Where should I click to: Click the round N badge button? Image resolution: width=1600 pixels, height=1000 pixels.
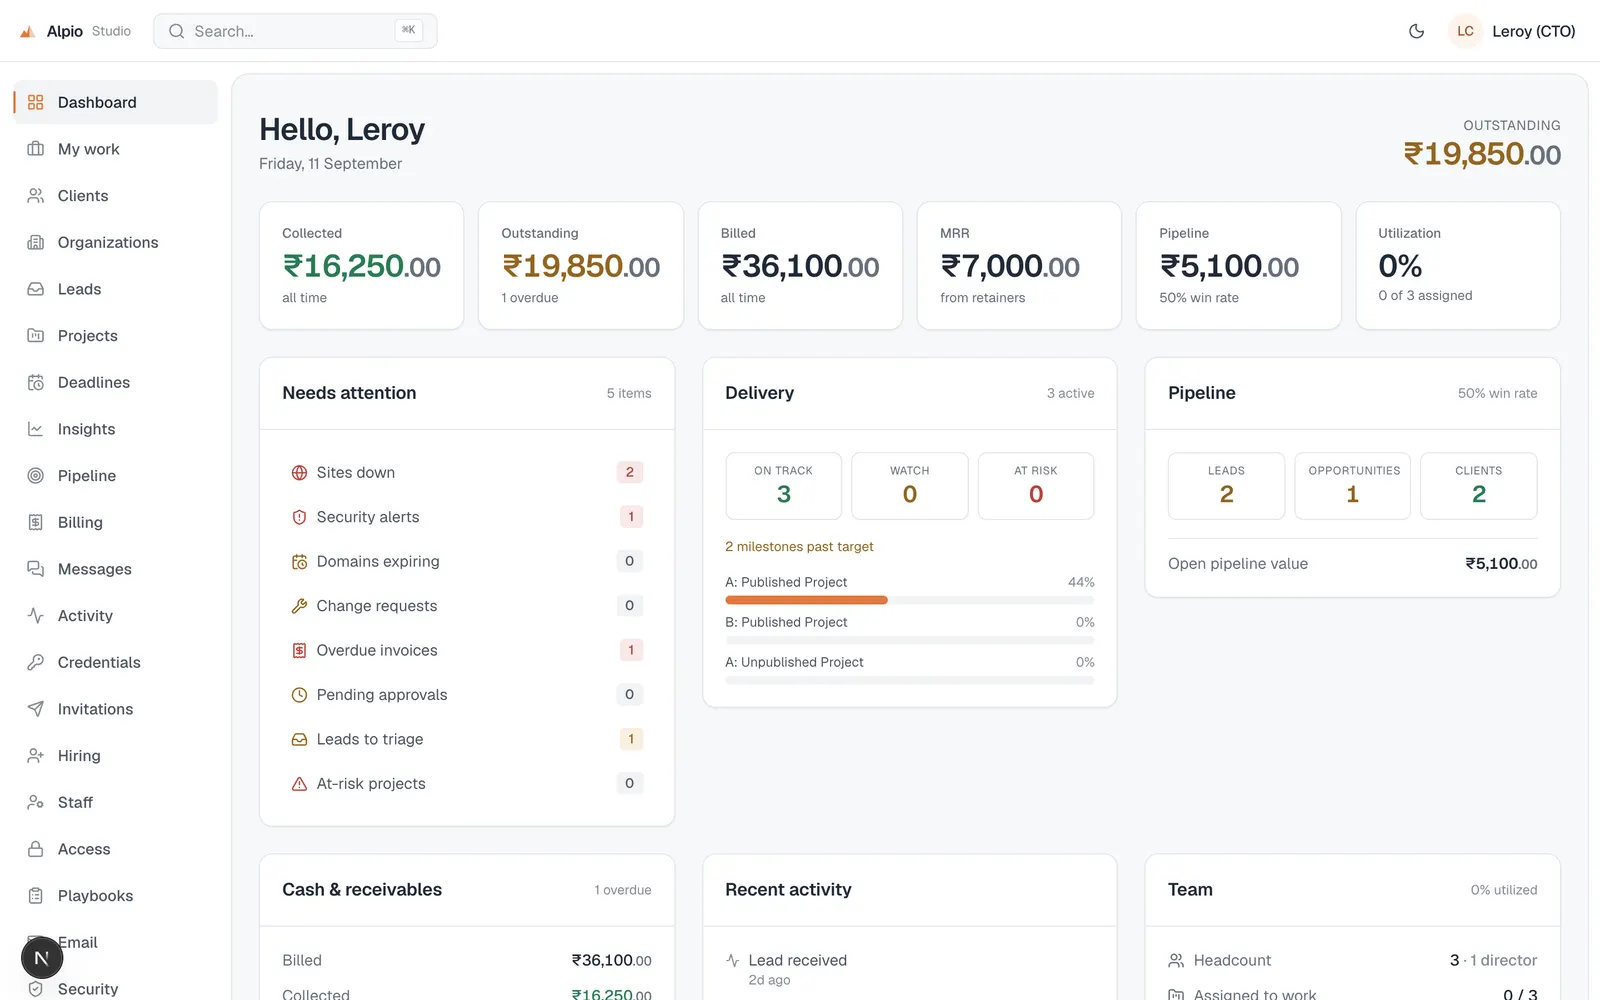[42, 958]
